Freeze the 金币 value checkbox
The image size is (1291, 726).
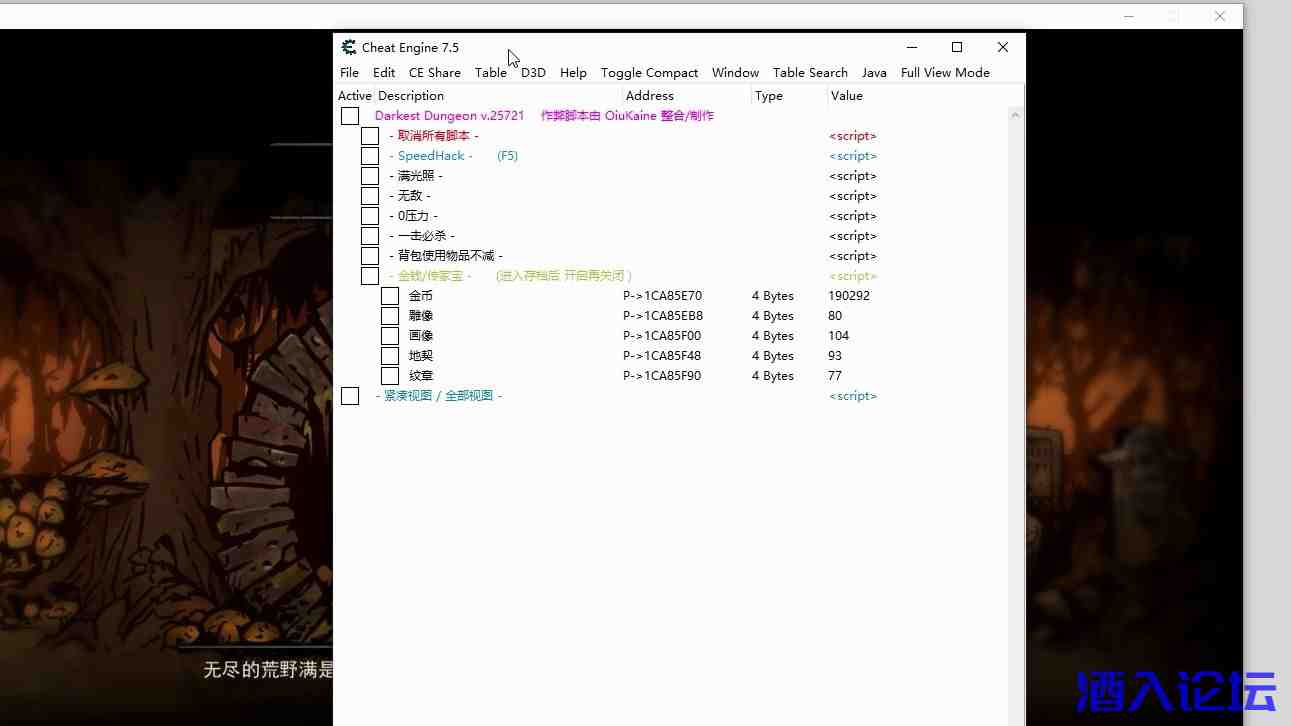pos(390,296)
